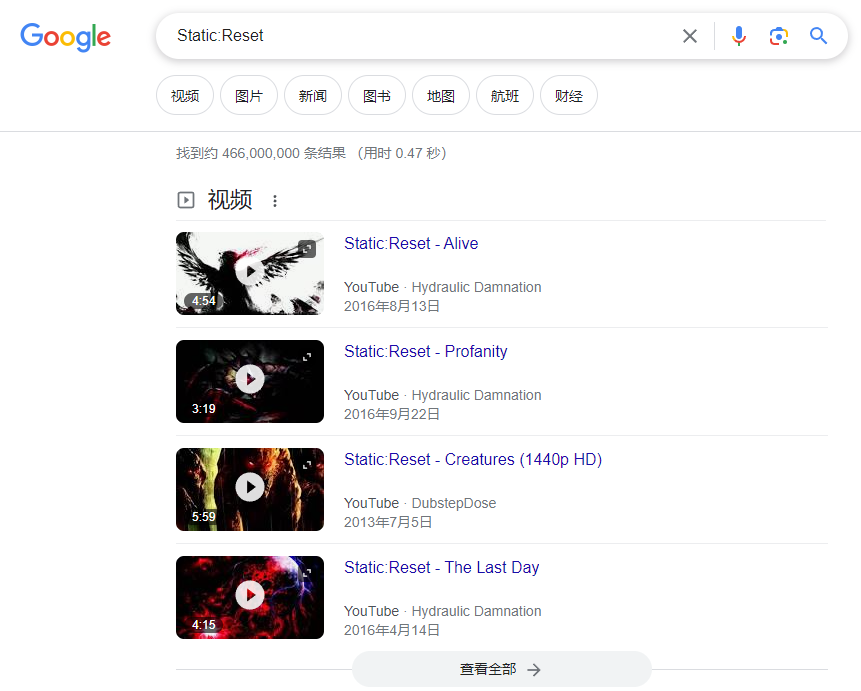Click the video section icon beside 视频
This screenshot has width=861, height=691.
(x=186, y=200)
